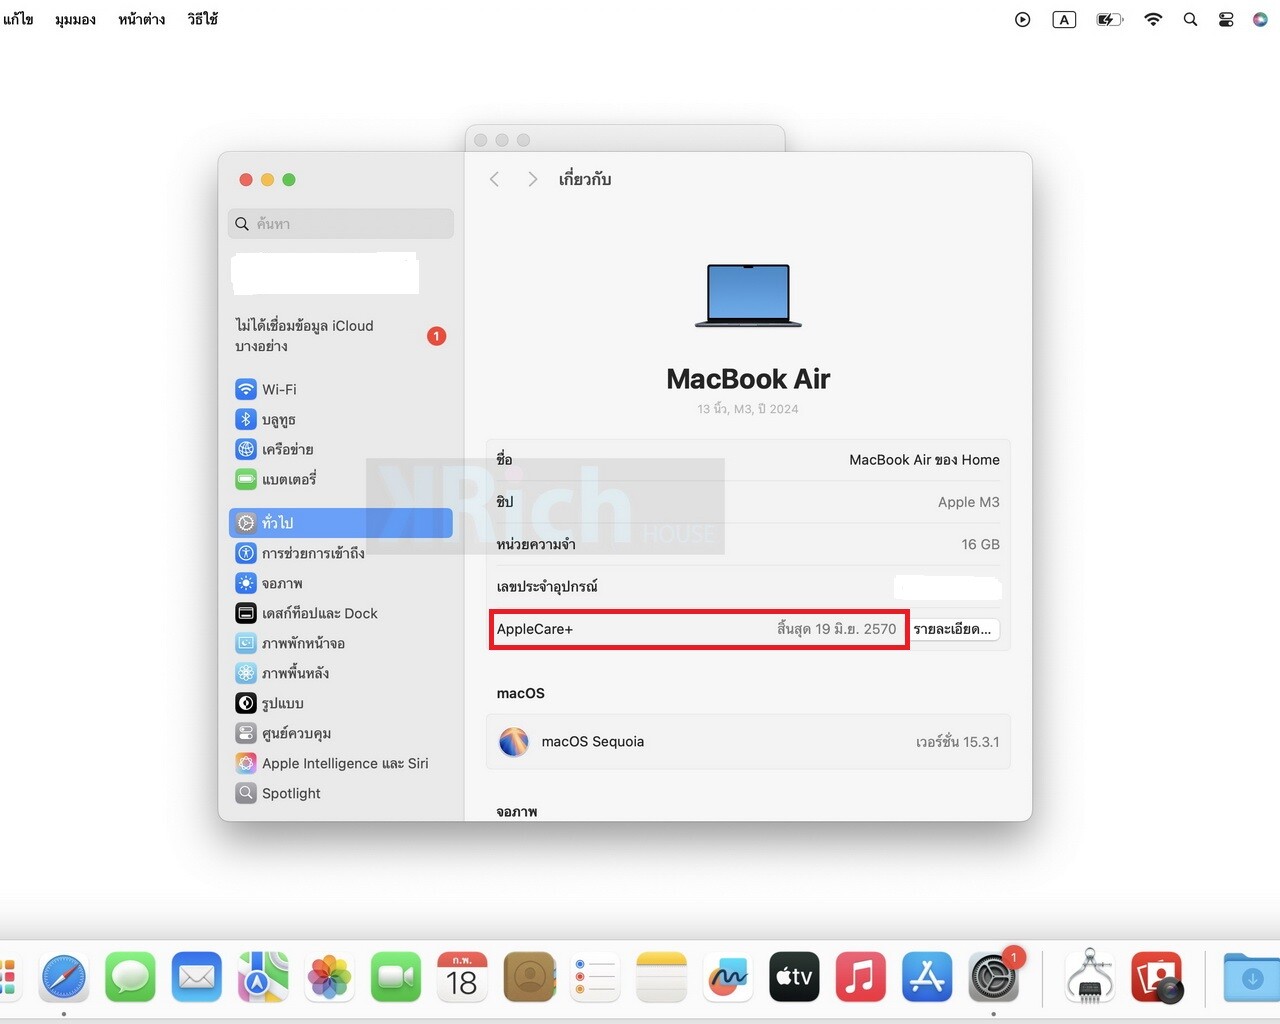Viewport: 1280px width, 1024px height.
Task: Click the MacBook Air laptop image
Action: click(x=748, y=295)
